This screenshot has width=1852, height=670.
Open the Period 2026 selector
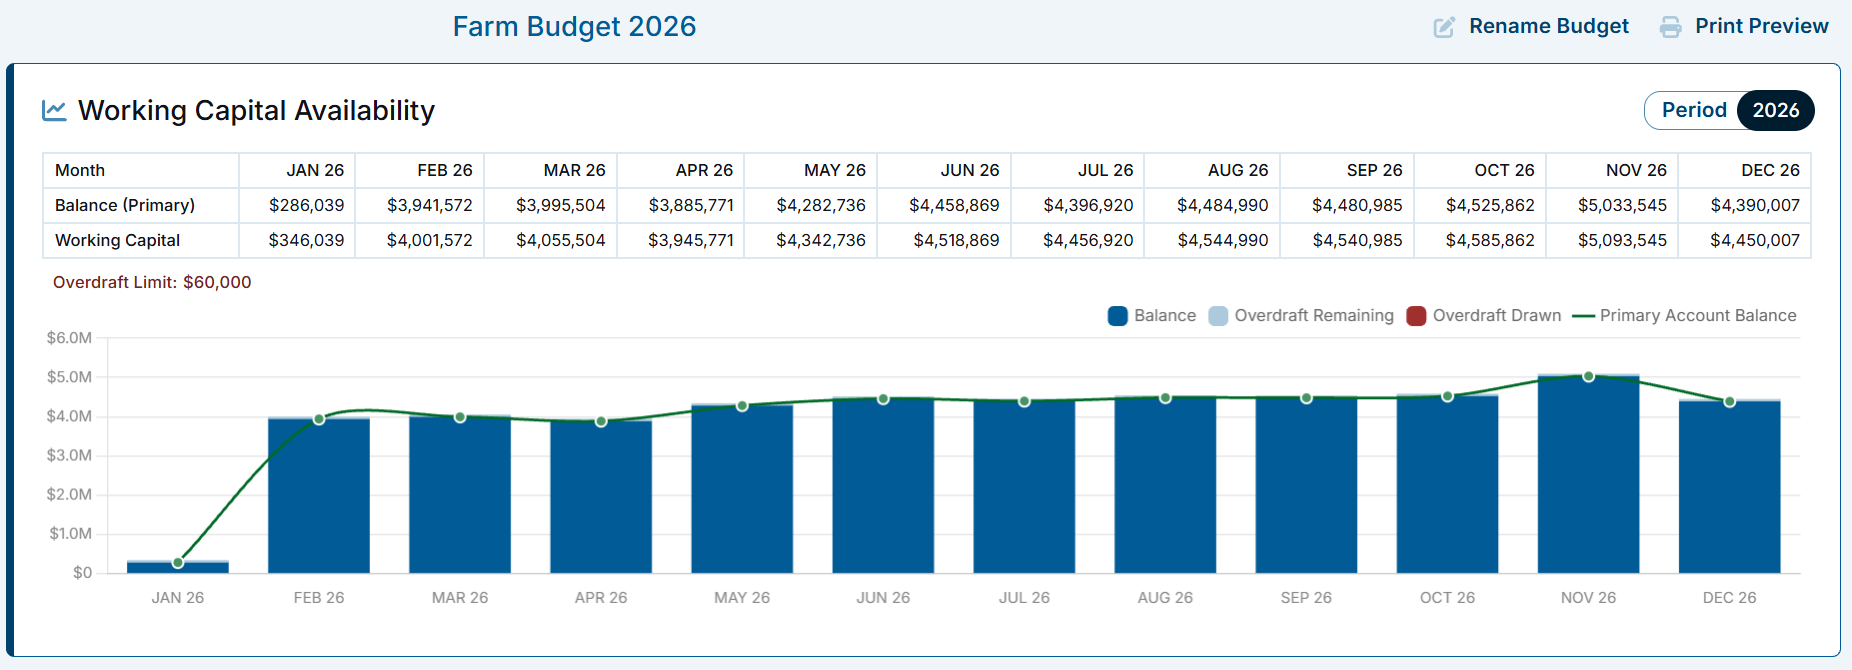click(x=1776, y=110)
